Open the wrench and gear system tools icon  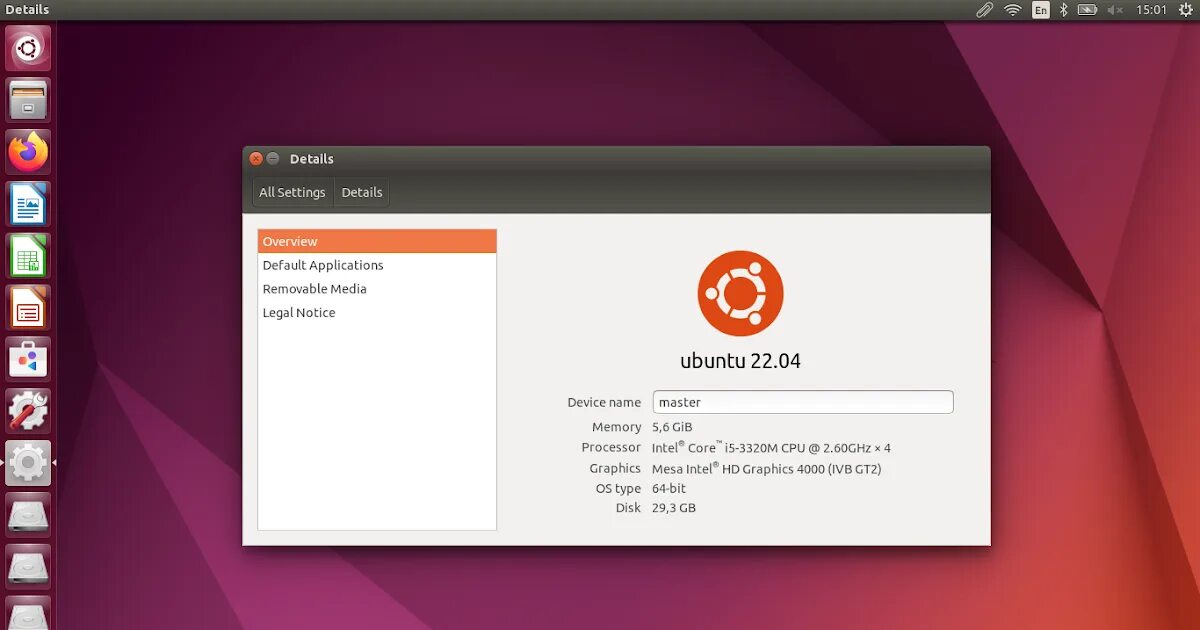28,411
